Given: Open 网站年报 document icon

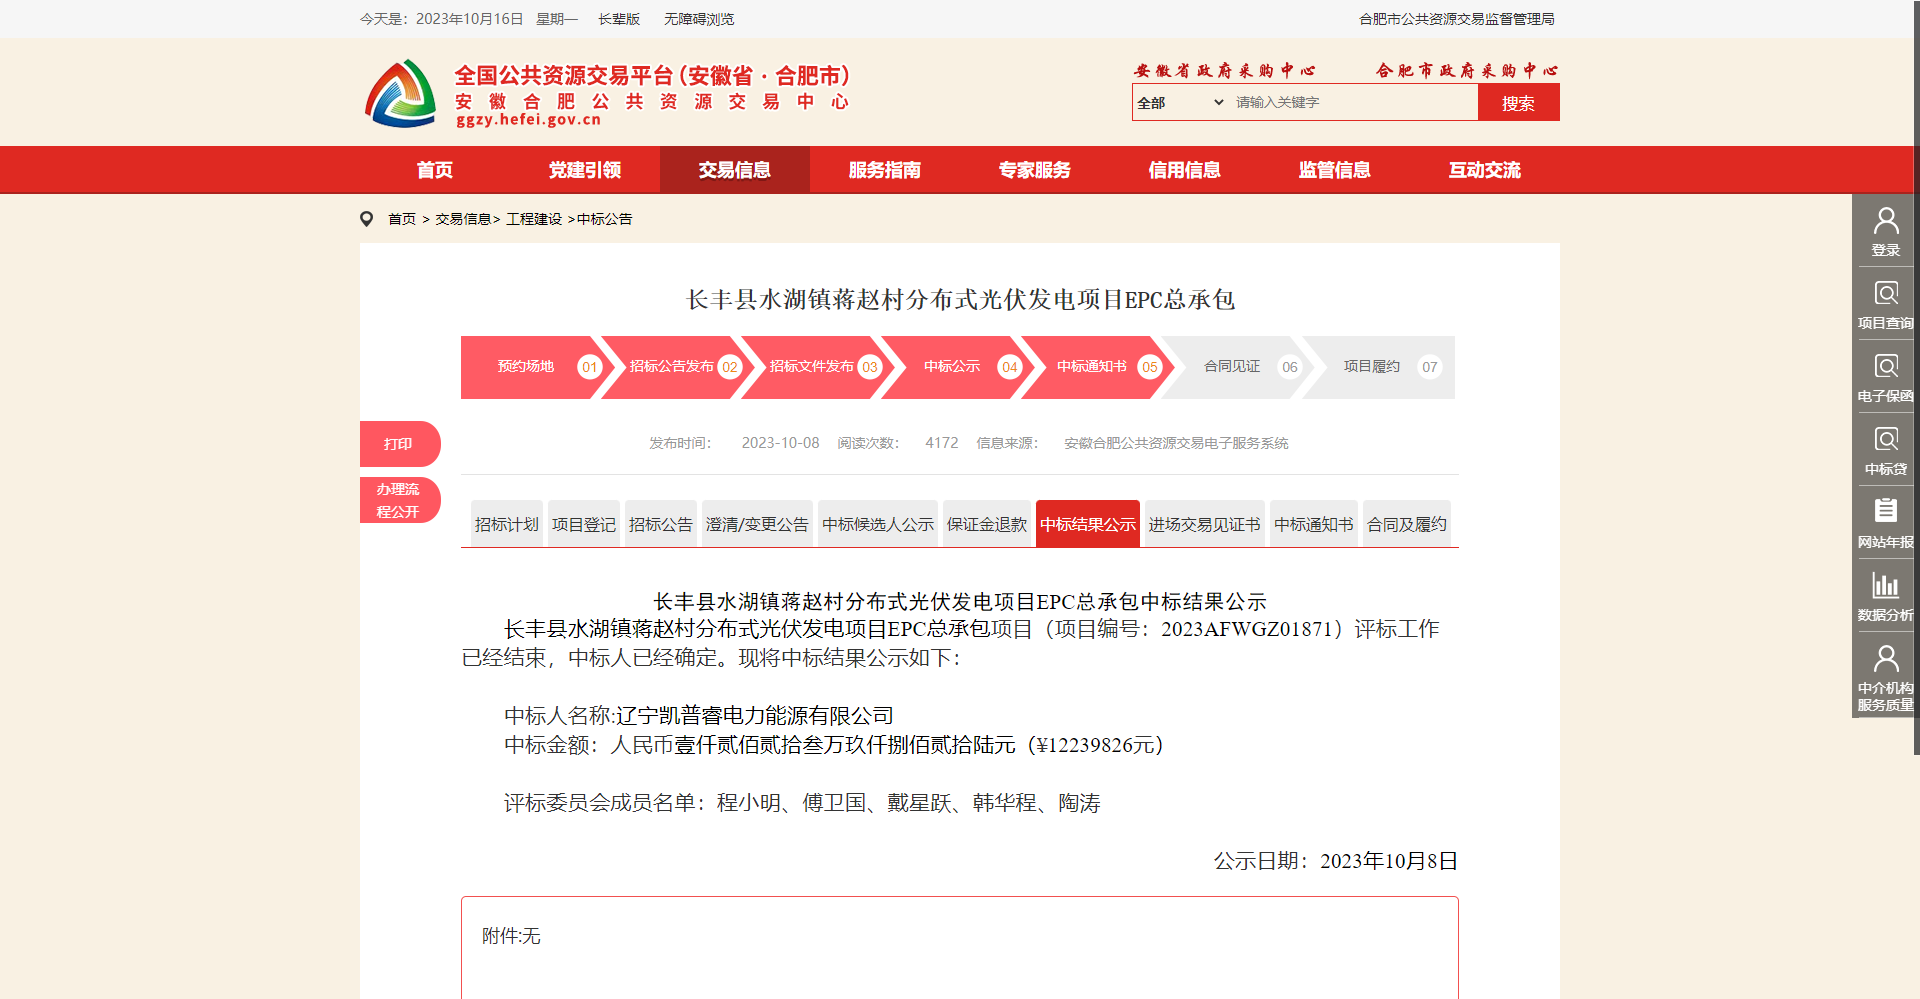Looking at the screenshot, I should [x=1885, y=512].
